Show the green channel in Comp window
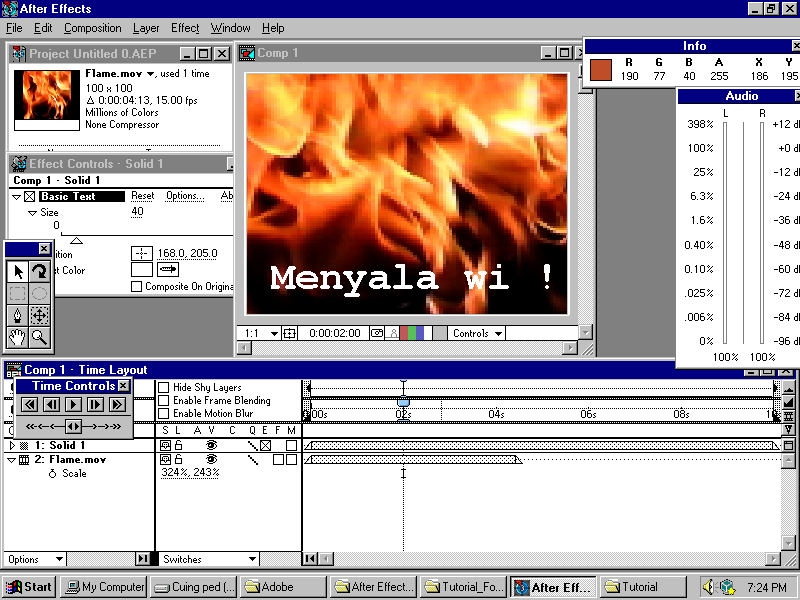This screenshot has width=800, height=600. pyautogui.click(x=412, y=333)
